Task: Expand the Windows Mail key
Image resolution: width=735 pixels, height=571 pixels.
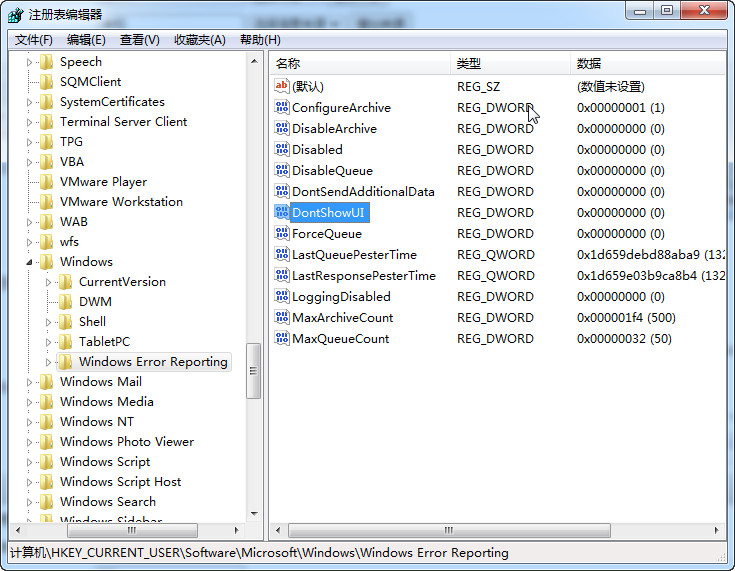Action: click(x=30, y=383)
